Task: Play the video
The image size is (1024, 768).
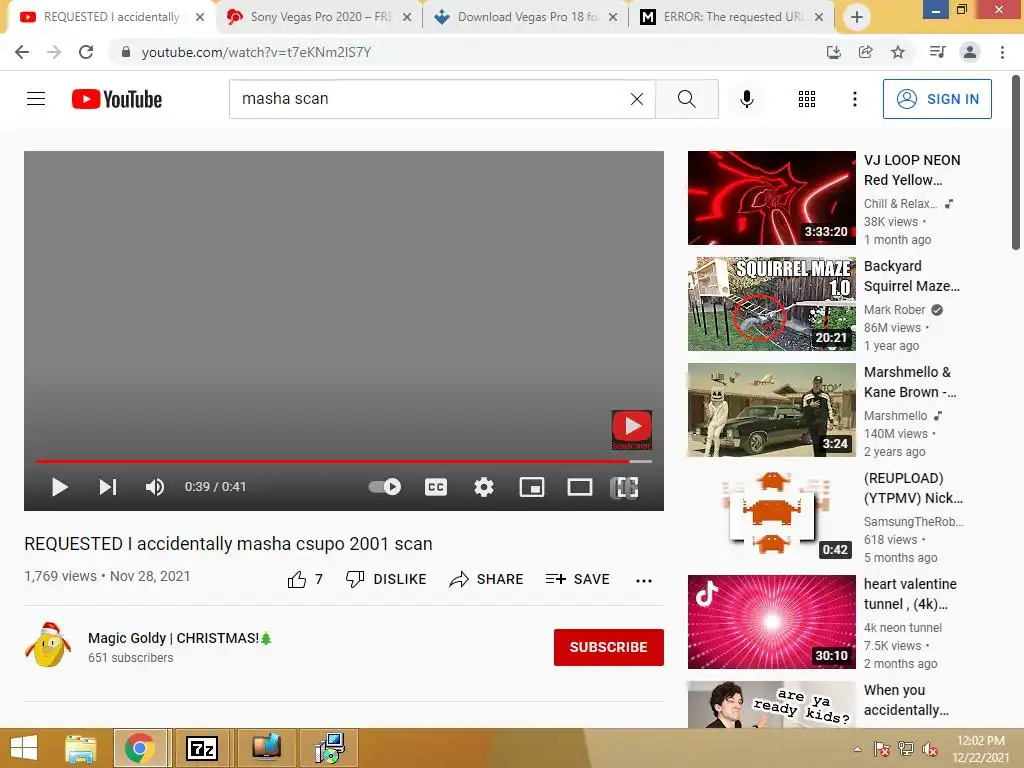Action: tap(59, 487)
